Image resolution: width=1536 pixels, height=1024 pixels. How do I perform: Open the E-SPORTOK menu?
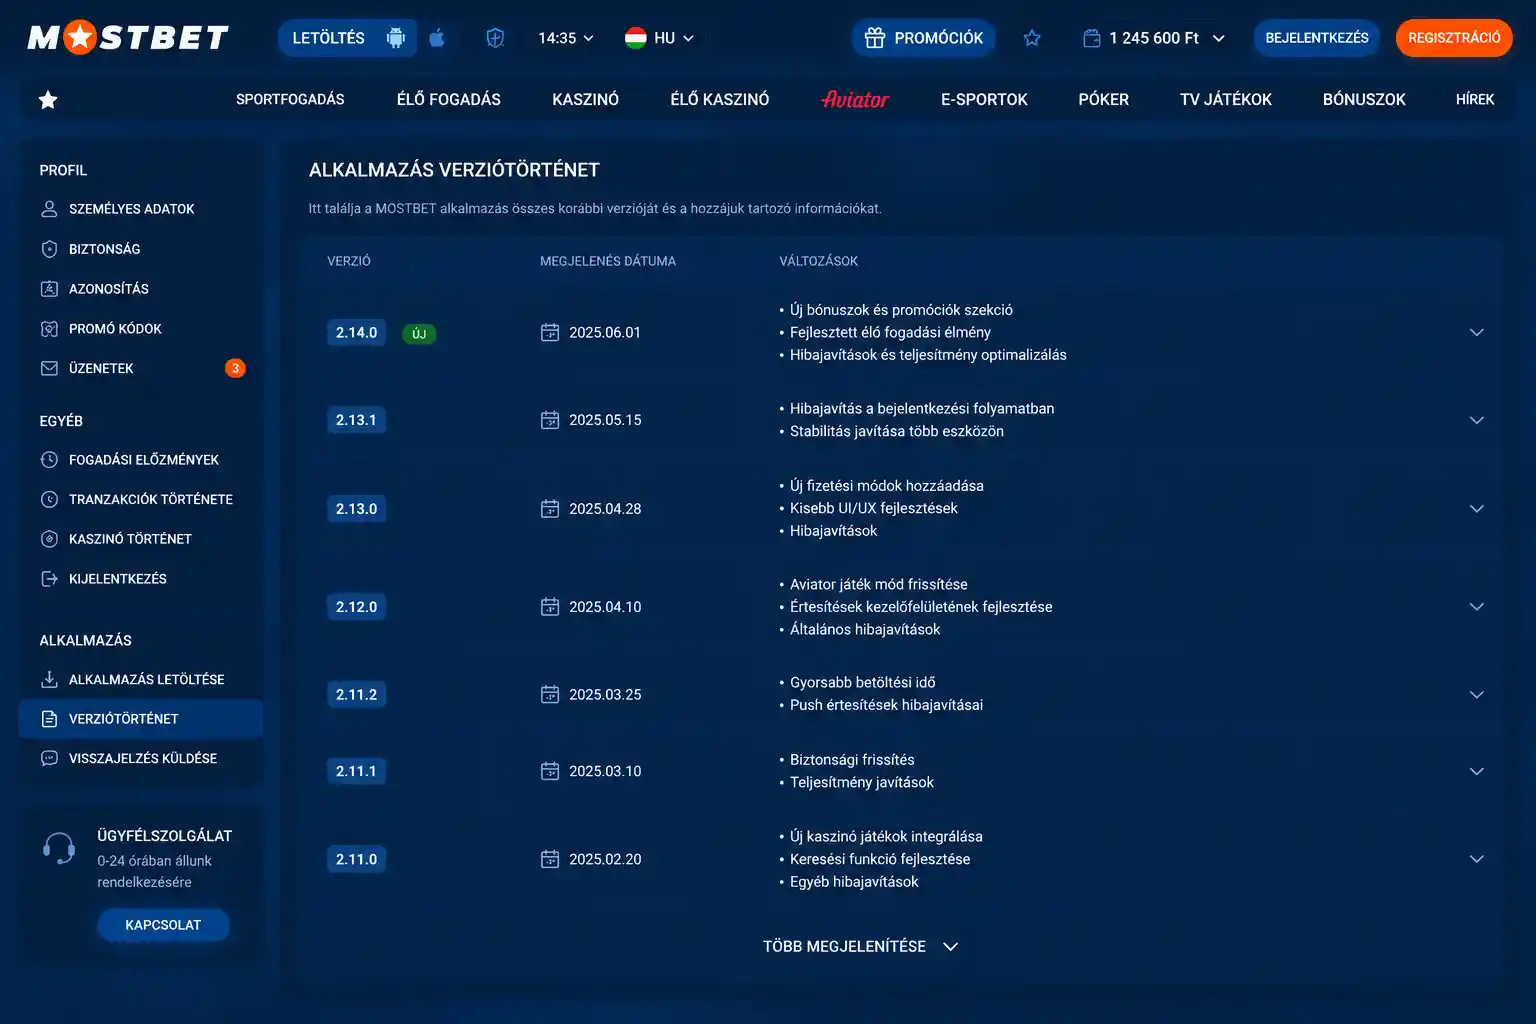click(x=984, y=99)
